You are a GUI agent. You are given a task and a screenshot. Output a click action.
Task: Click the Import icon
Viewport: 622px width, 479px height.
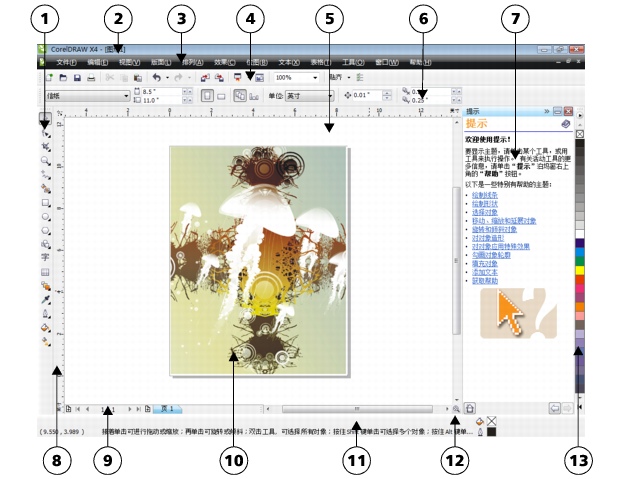point(205,78)
